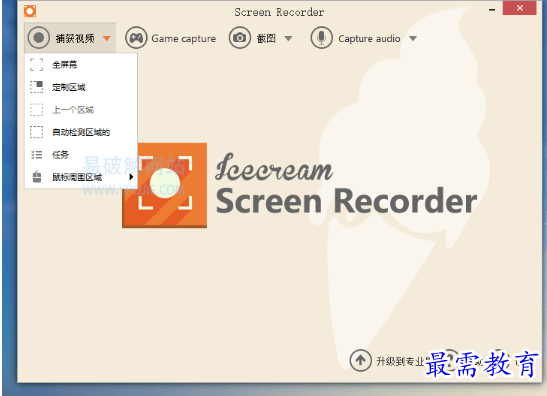Click 升级到专业 upgrade to Pro link
This screenshot has width=547, height=396.
387,361
